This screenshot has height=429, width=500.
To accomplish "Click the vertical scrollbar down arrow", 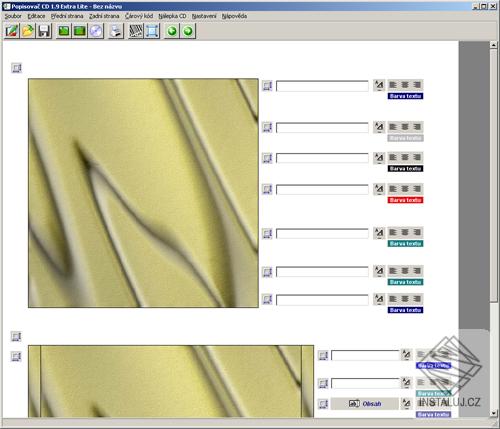I will pos(494,413).
